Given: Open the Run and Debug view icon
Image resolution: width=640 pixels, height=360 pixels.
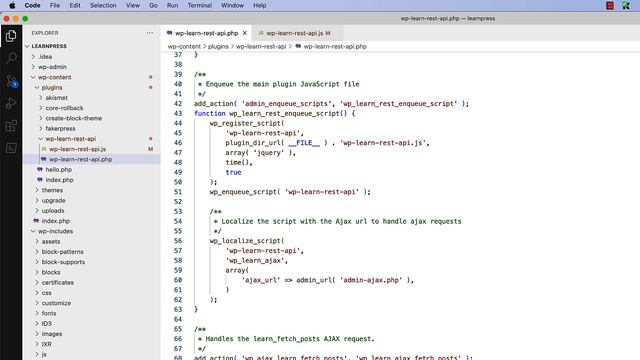Looking at the screenshot, I should (x=11, y=103).
